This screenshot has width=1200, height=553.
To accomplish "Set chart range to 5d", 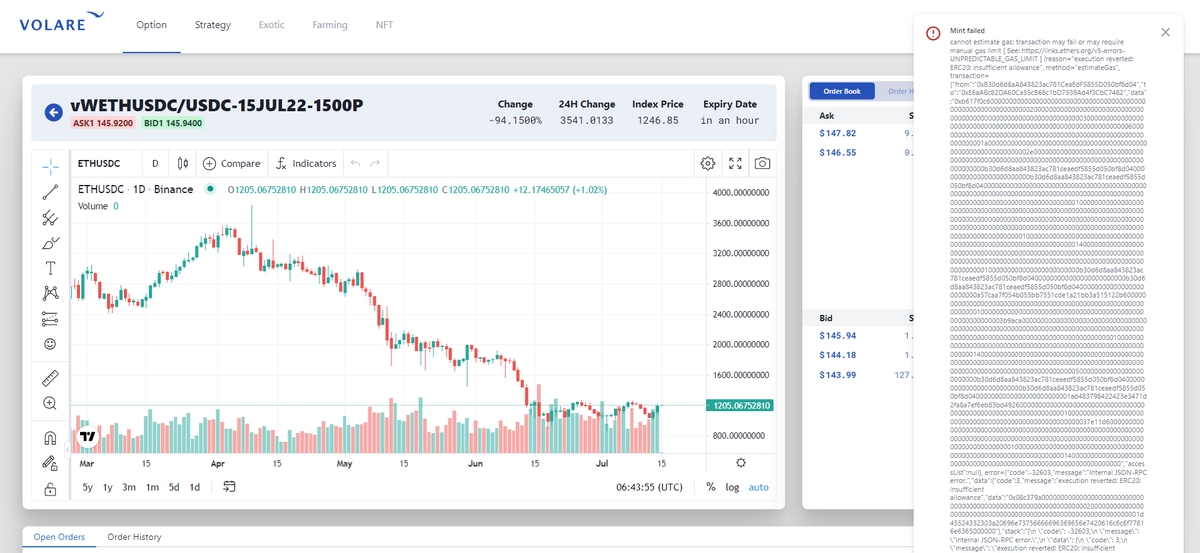I will coord(174,487).
